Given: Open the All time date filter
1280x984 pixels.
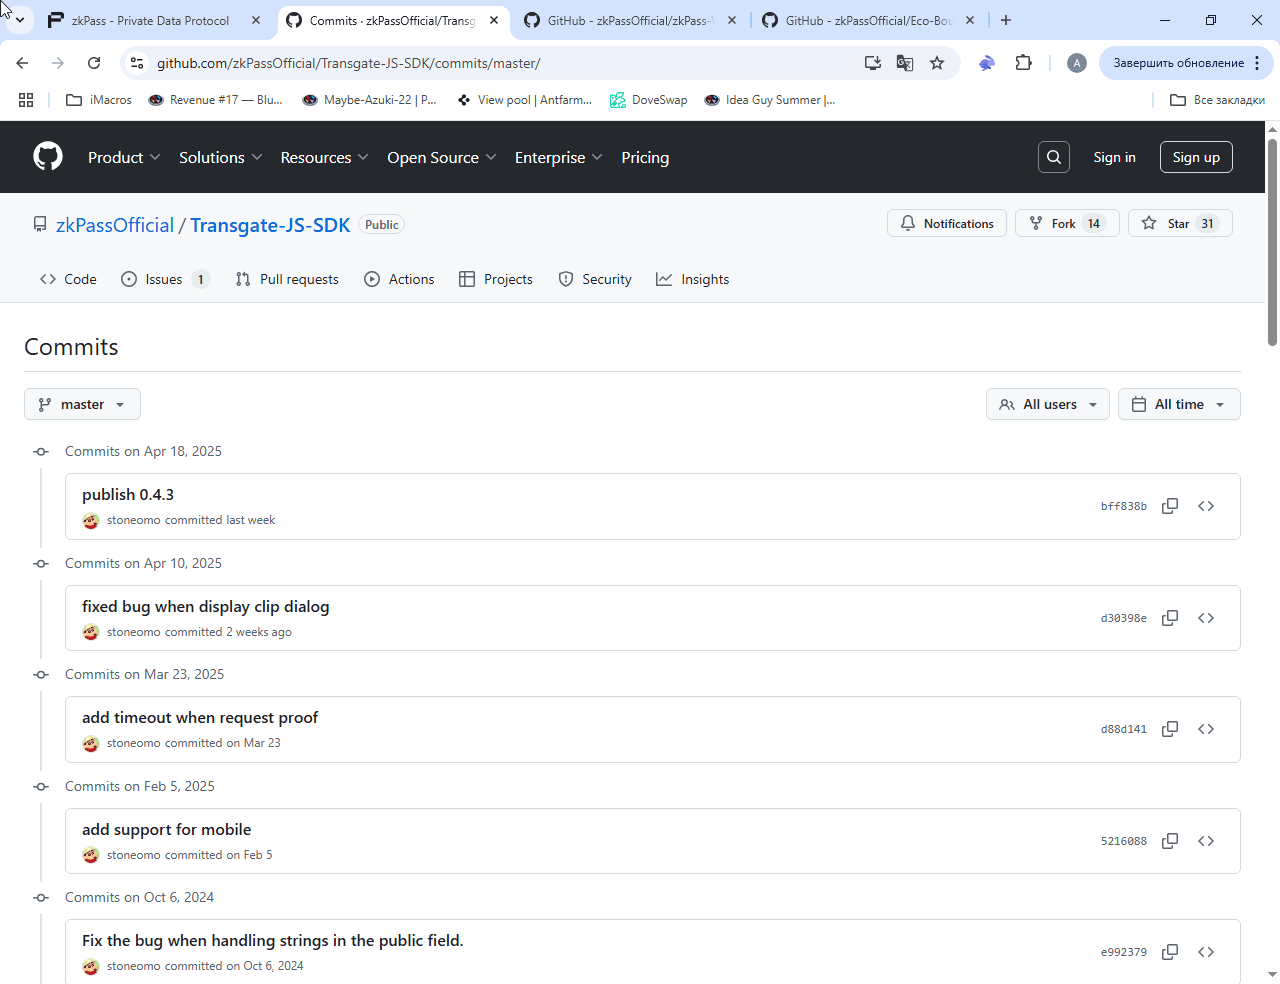Looking at the screenshot, I should point(1179,404).
